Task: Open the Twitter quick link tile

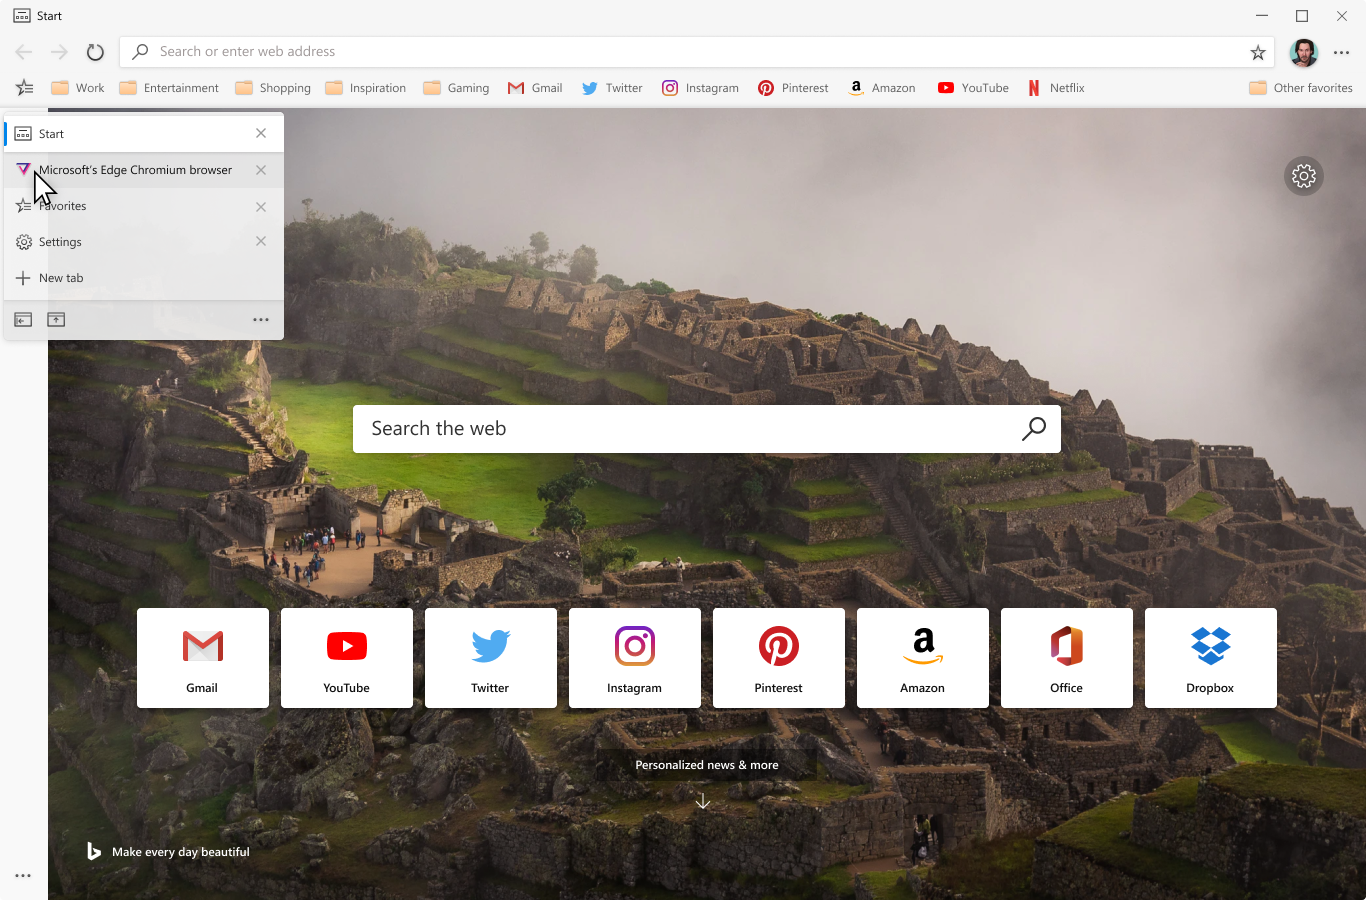Action: pos(491,658)
